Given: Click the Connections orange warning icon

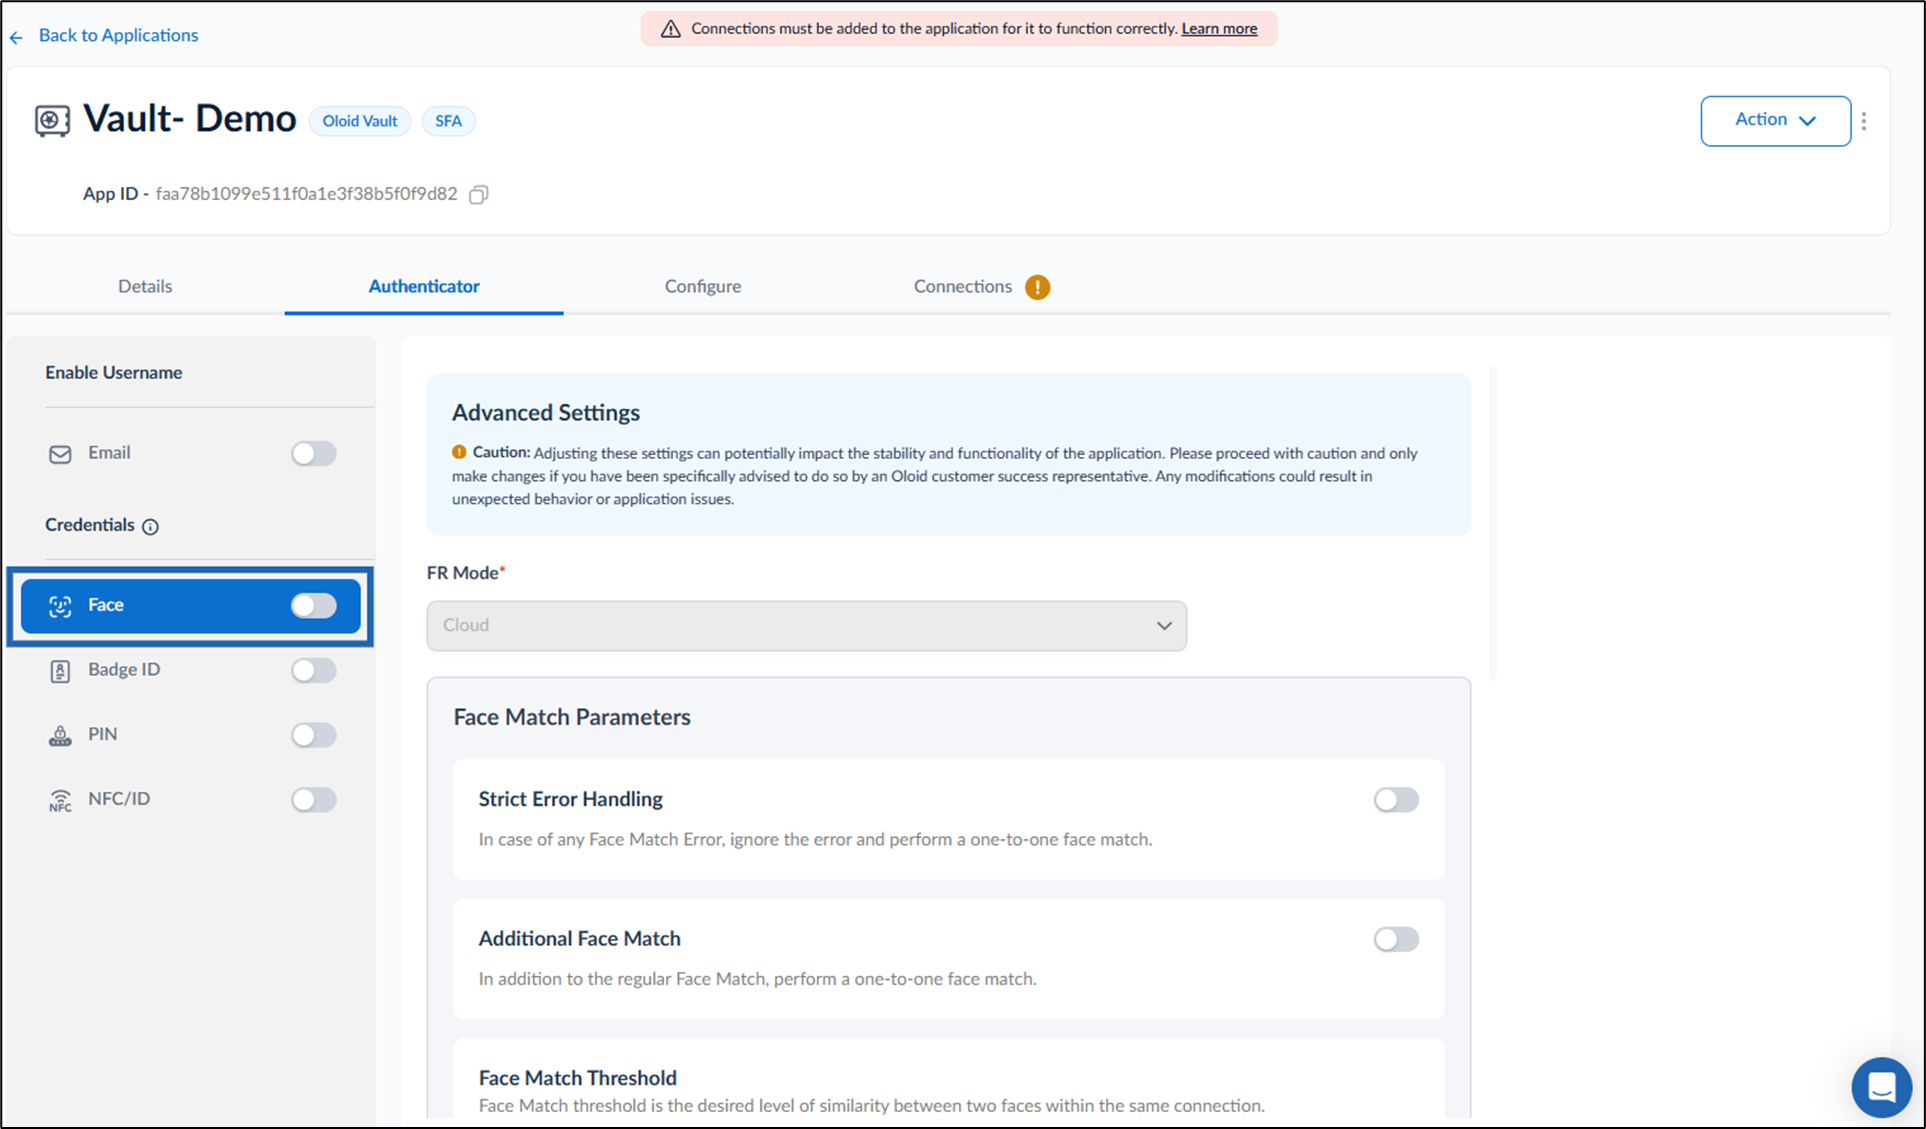Looking at the screenshot, I should click(x=1038, y=287).
